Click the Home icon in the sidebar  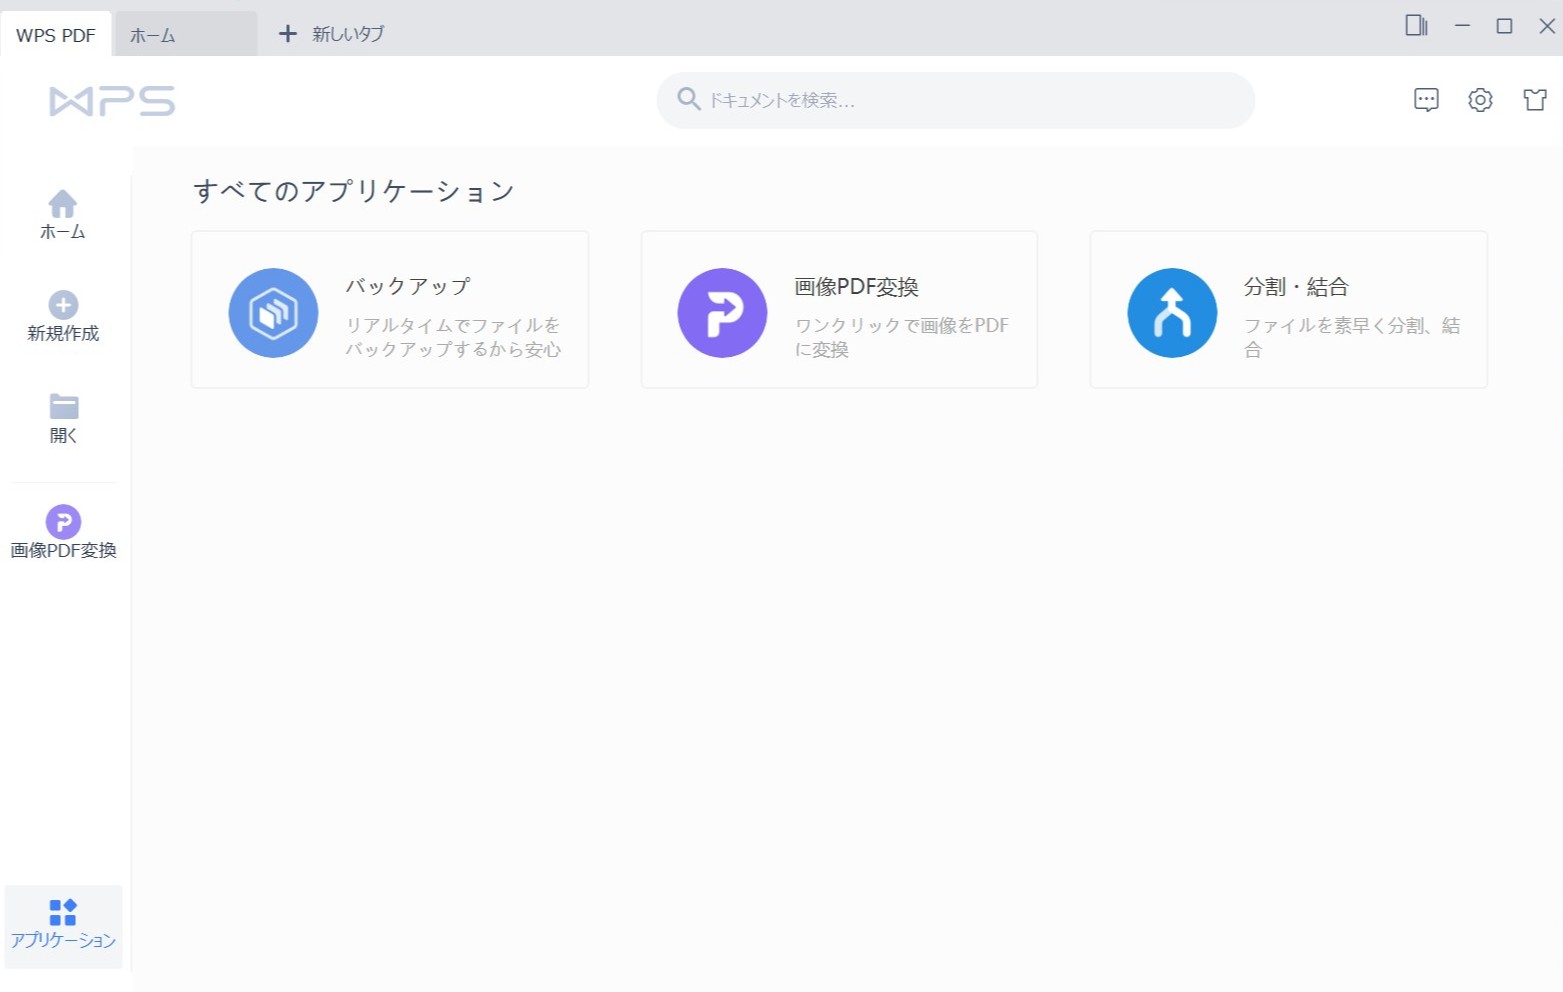click(x=62, y=205)
